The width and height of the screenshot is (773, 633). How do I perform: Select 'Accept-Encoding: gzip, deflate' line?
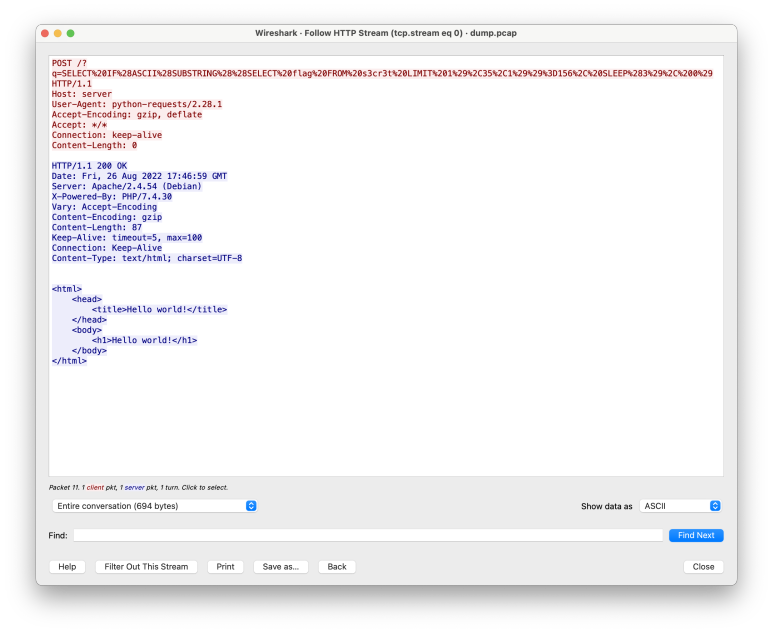127,114
